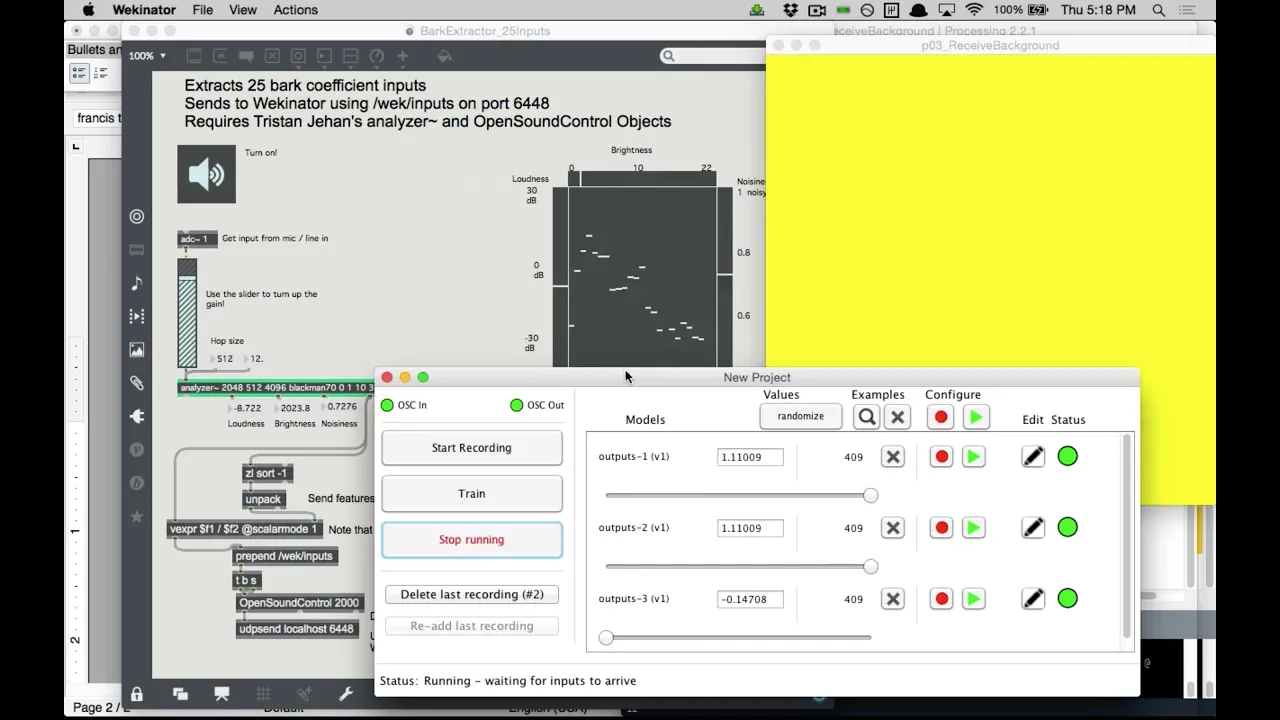Delete examples for outputs-2 with its X
Image resolution: width=1280 pixels, height=720 pixels.
893,528
